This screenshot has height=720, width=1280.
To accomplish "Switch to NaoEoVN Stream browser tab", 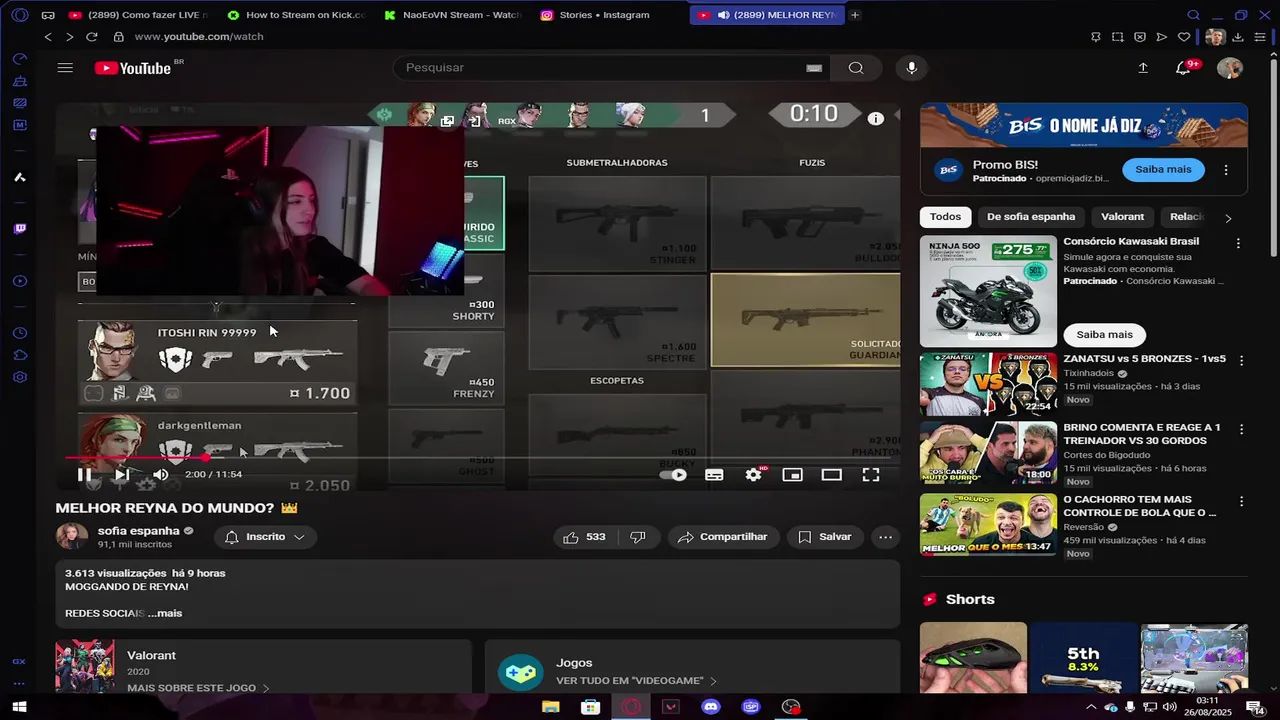I will point(453,15).
